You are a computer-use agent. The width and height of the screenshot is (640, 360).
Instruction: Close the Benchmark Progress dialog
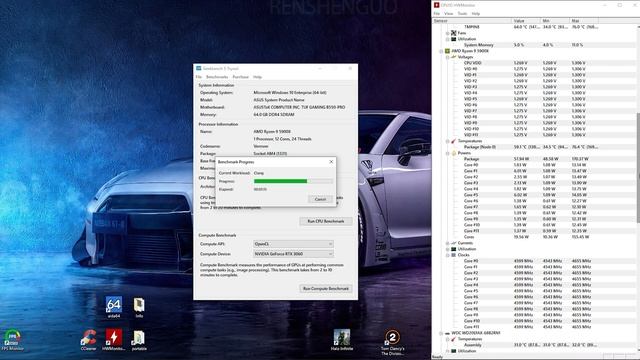(331, 162)
